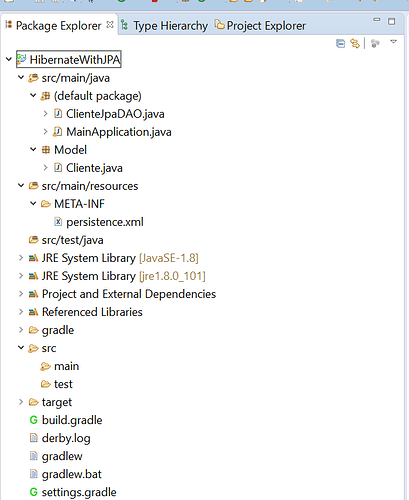Expand the target folder
409x500 pixels.
(21, 402)
